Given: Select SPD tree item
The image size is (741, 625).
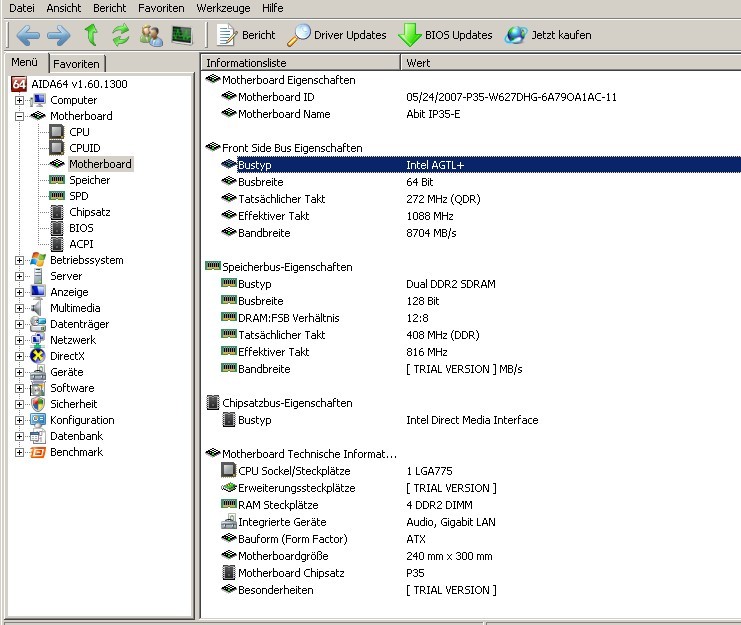Looking at the screenshot, I should click(x=78, y=196).
